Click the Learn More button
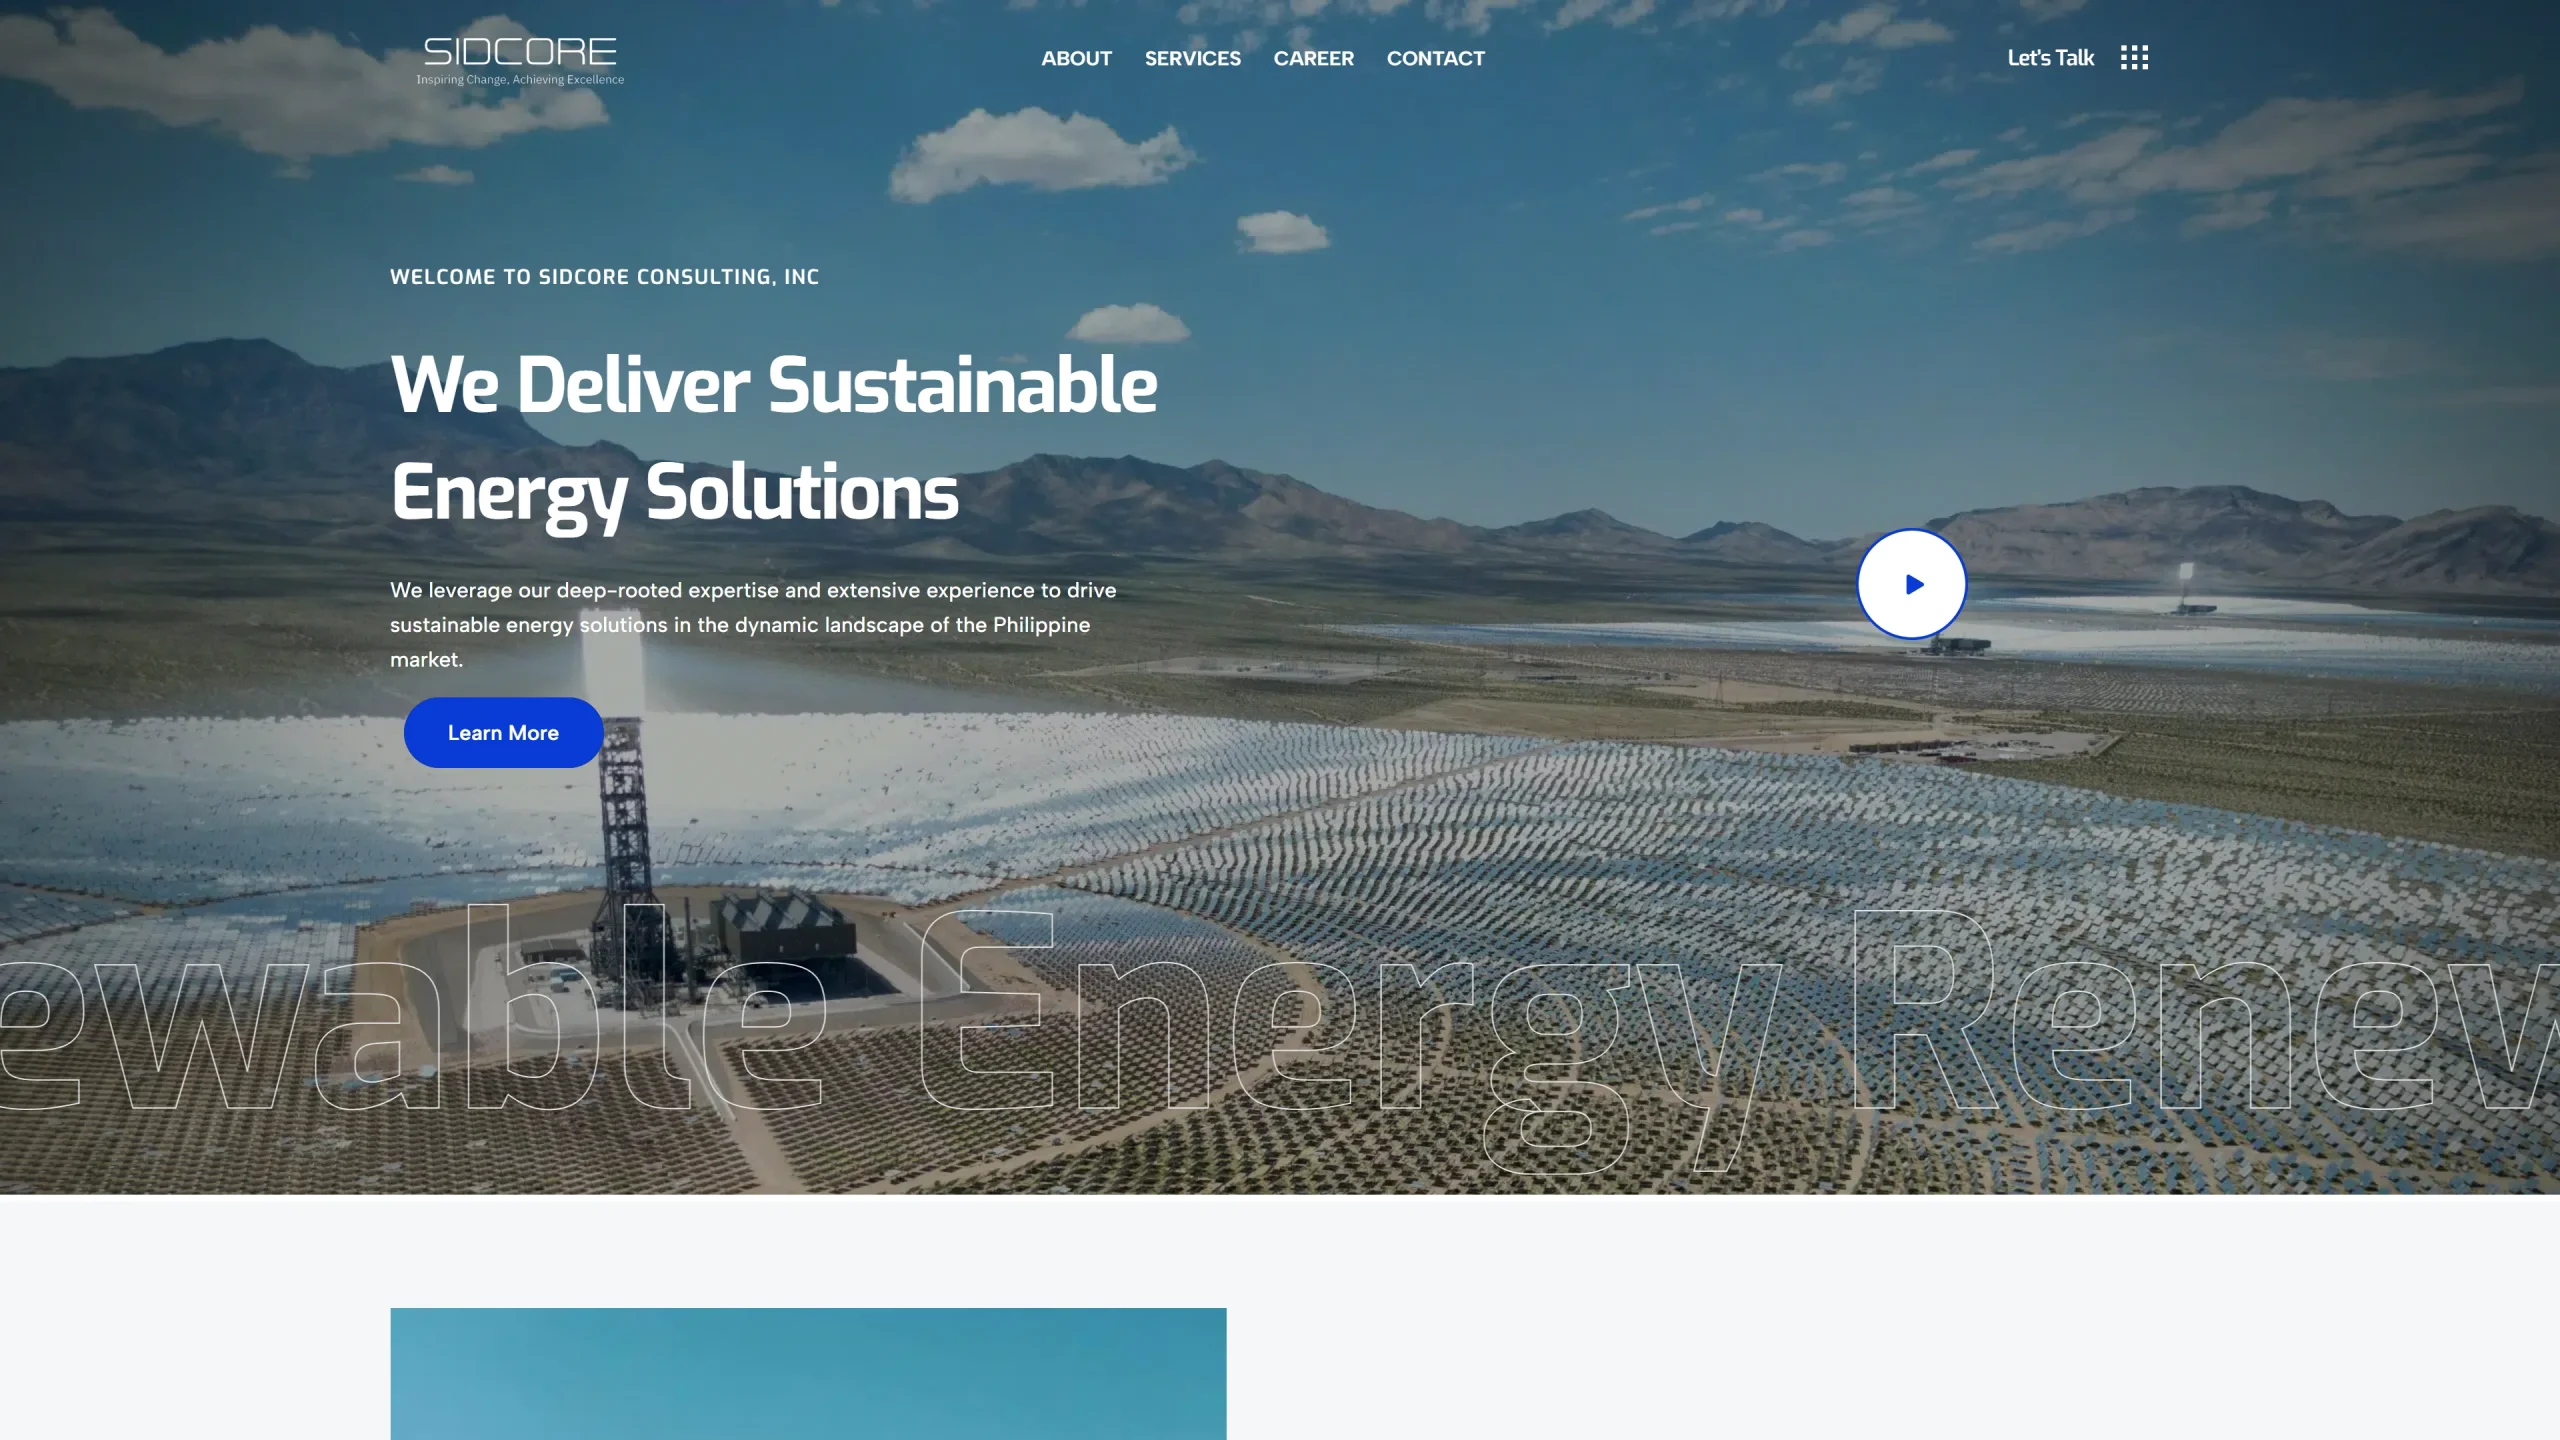Viewport: 2560px width, 1440px height. tap(503, 731)
